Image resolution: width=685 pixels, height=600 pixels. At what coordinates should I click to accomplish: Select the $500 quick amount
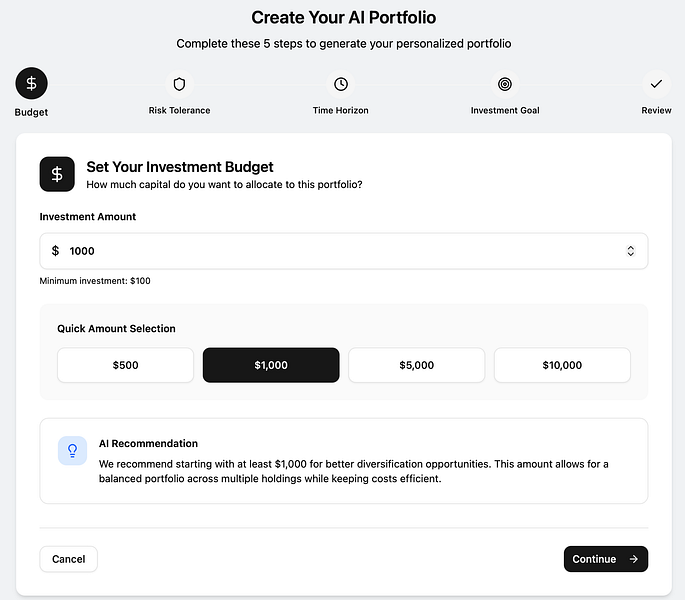pyautogui.click(x=126, y=365)
